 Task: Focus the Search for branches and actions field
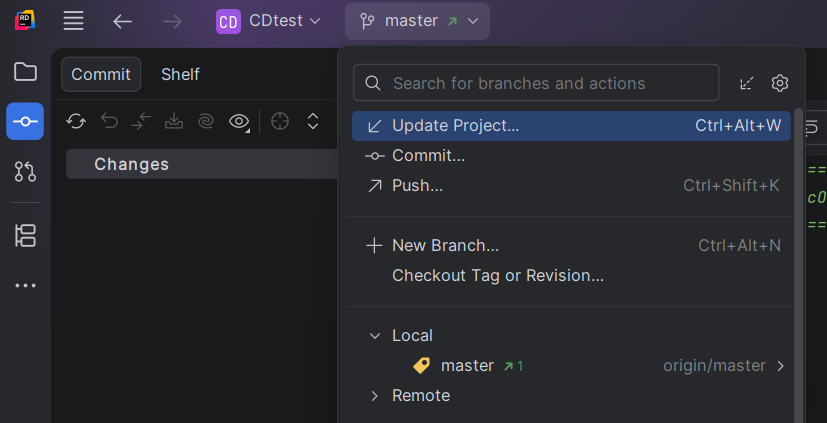536,83
